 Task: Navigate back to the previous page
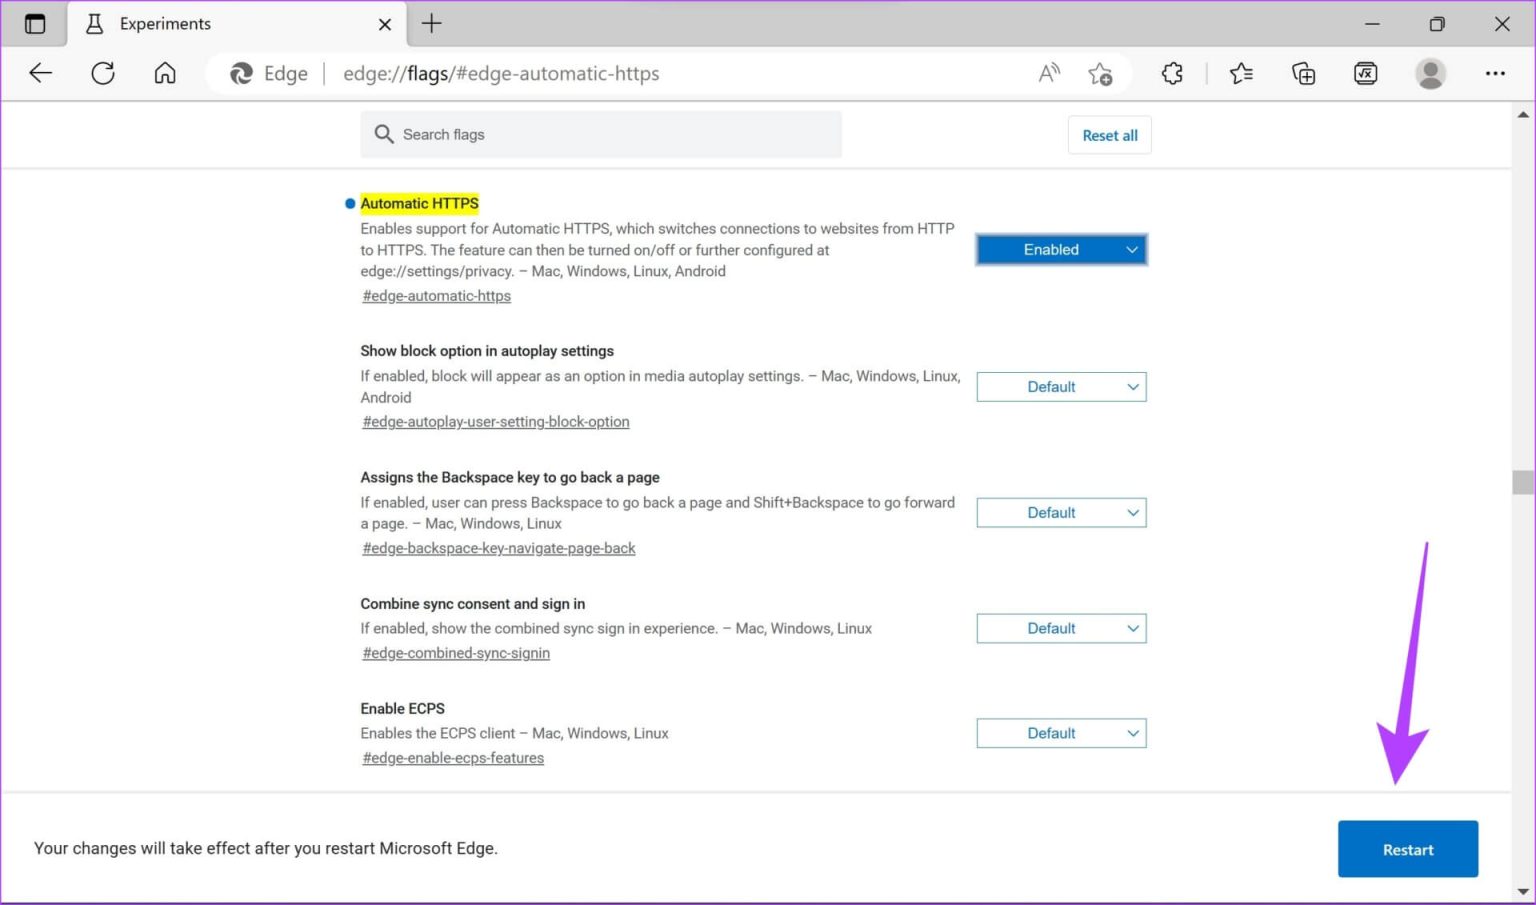tap(40, 73)
